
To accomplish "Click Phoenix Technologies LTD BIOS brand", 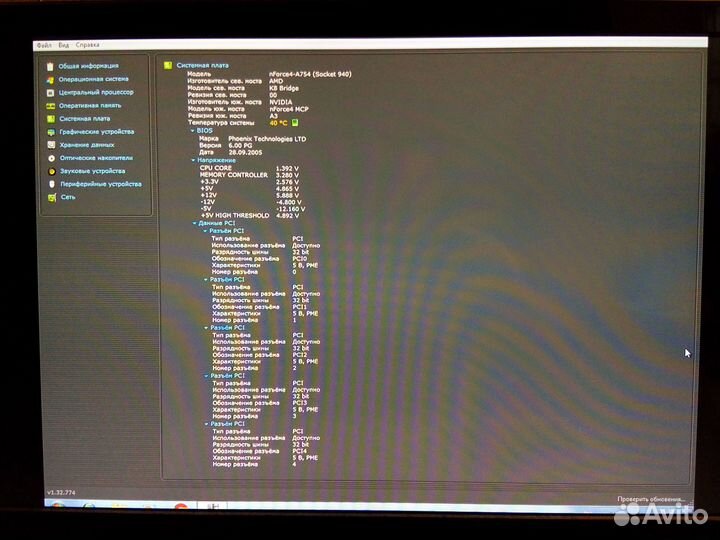I will (267, 139).
